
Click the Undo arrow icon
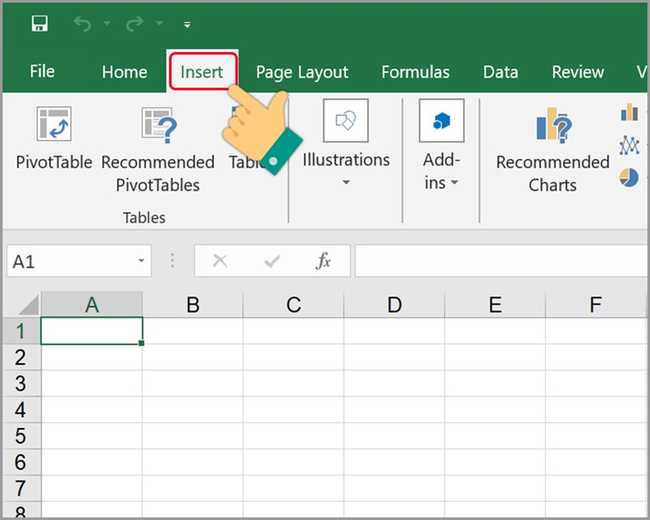coord(82,23)
